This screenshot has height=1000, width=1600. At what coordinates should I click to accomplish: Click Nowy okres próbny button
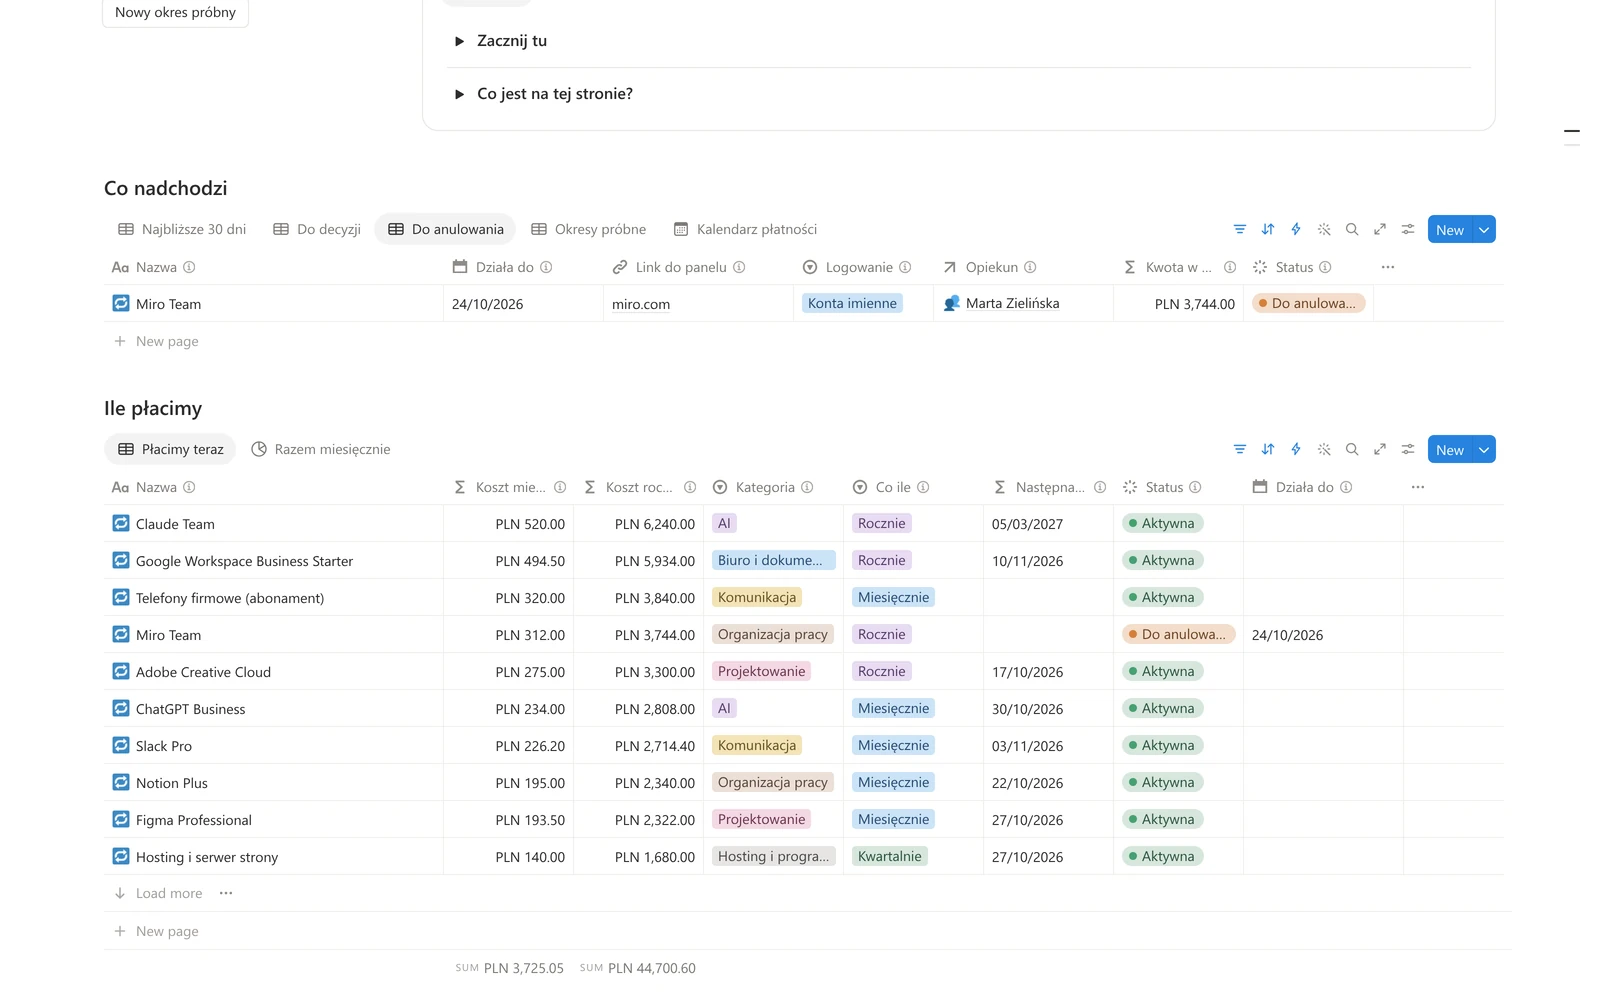click(175, 12)
